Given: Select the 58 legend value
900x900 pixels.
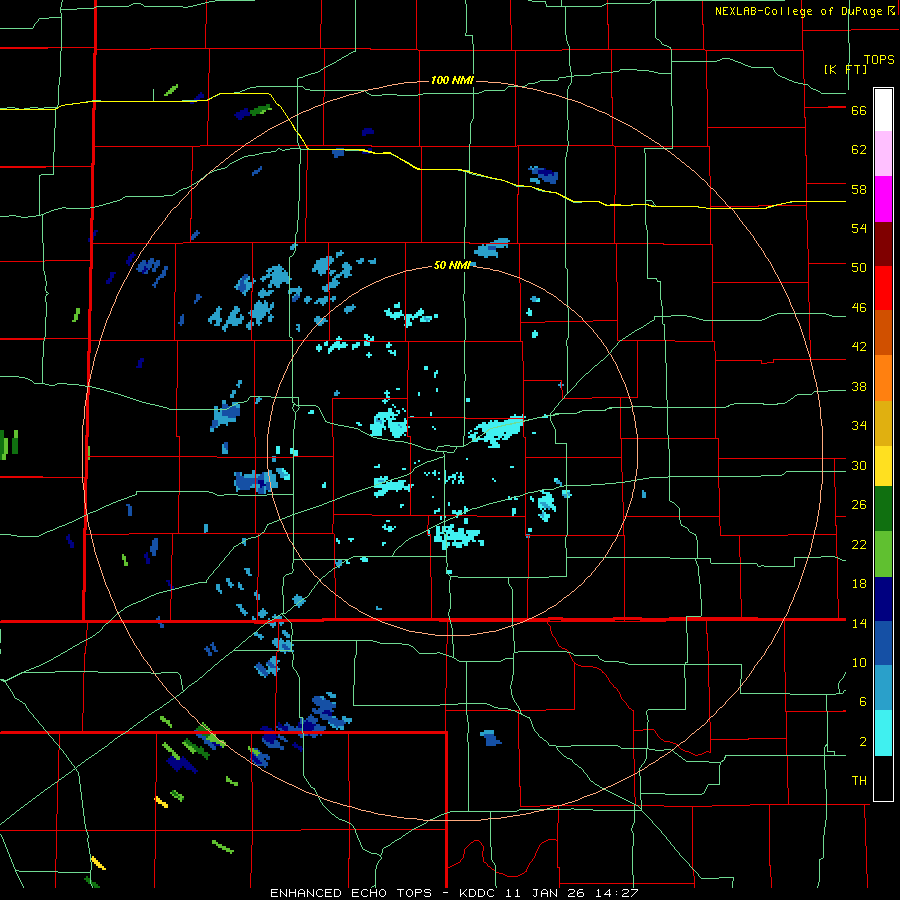Looking at the screenshot, I should point(859,189).
